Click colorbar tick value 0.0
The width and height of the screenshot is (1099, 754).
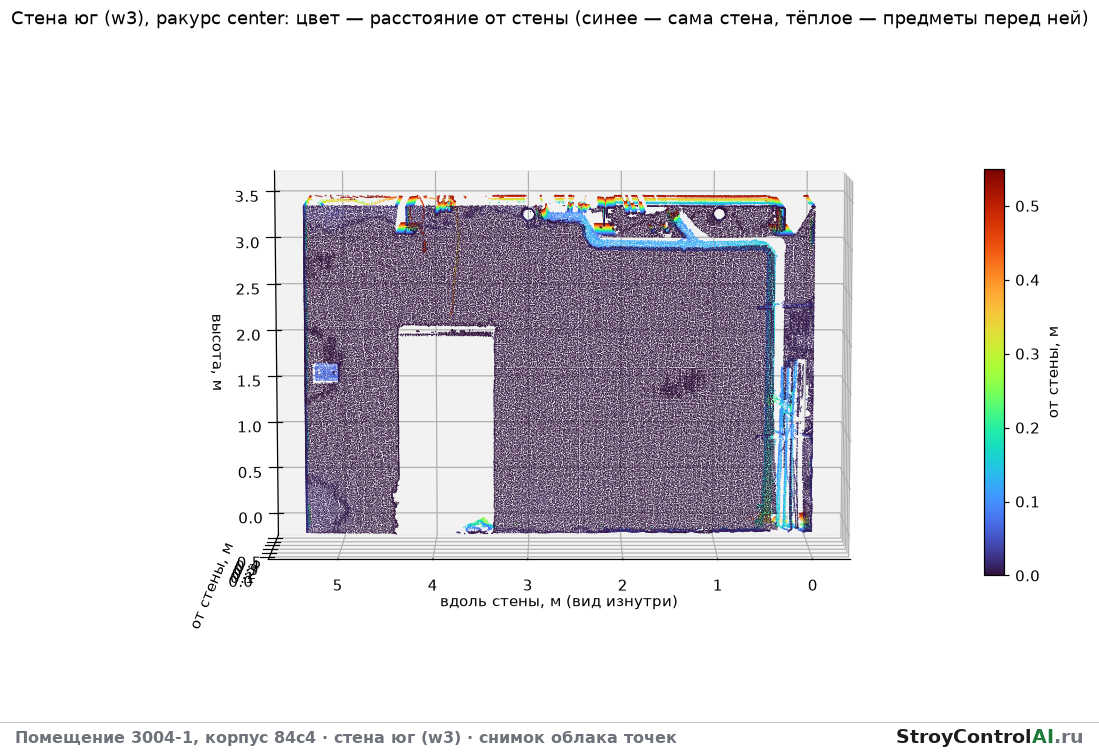coord(1027,576)
